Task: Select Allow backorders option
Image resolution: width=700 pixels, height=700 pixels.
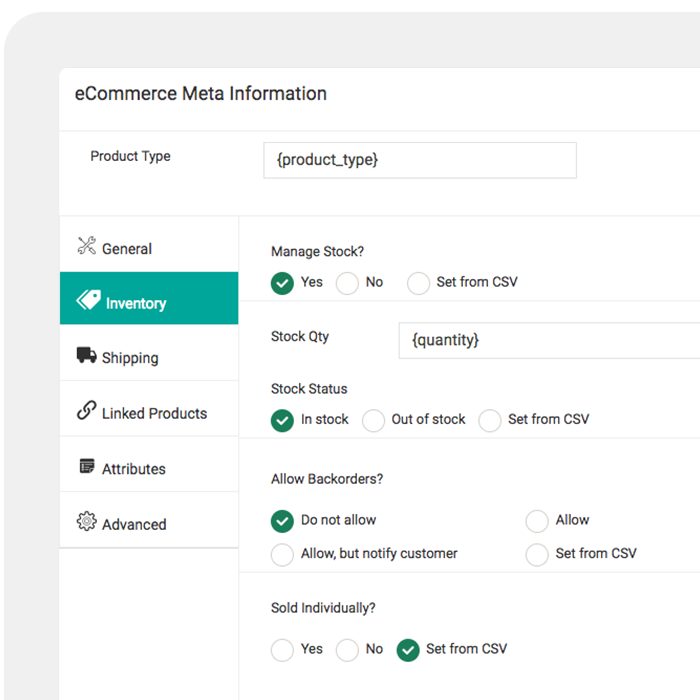Action: click(537, 521)
